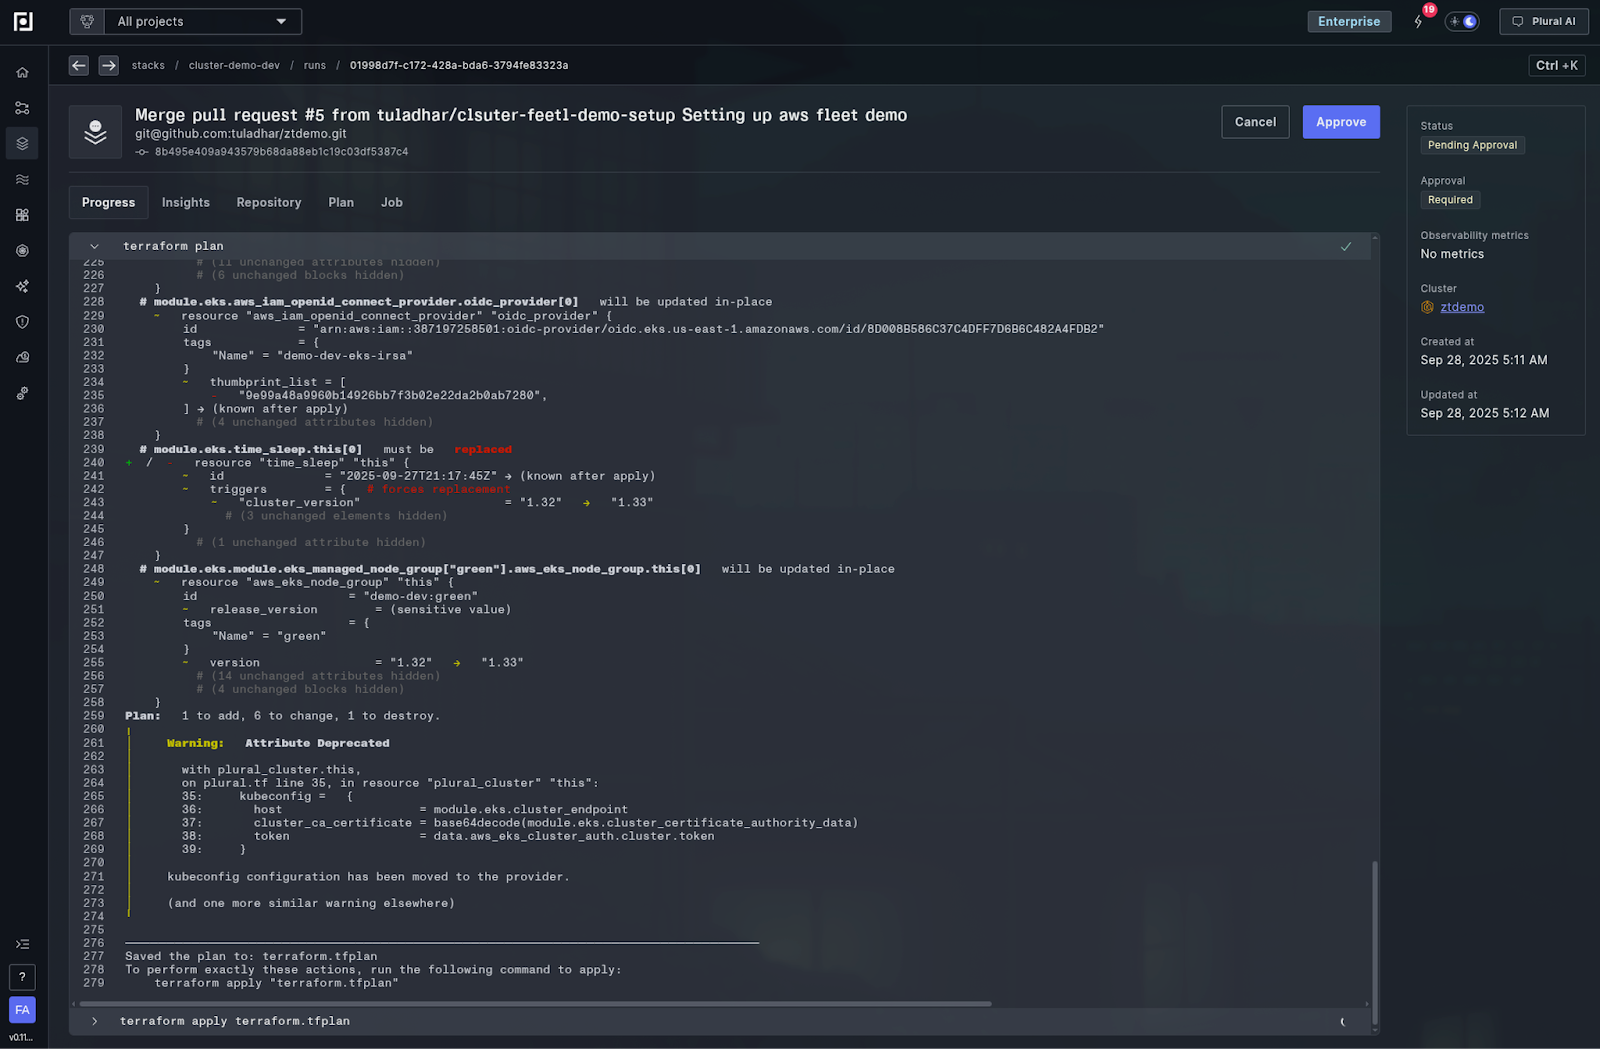The width and height of the screenshot is (1600, 1049).
Task: Toggle the light/dark theme switch
Action: click(1462, 21)
